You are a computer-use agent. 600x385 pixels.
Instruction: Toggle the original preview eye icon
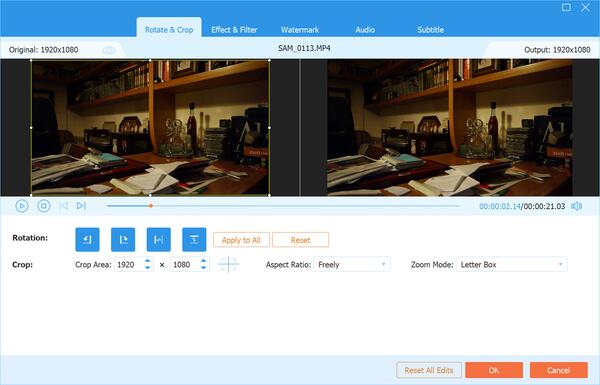point(109,50)
